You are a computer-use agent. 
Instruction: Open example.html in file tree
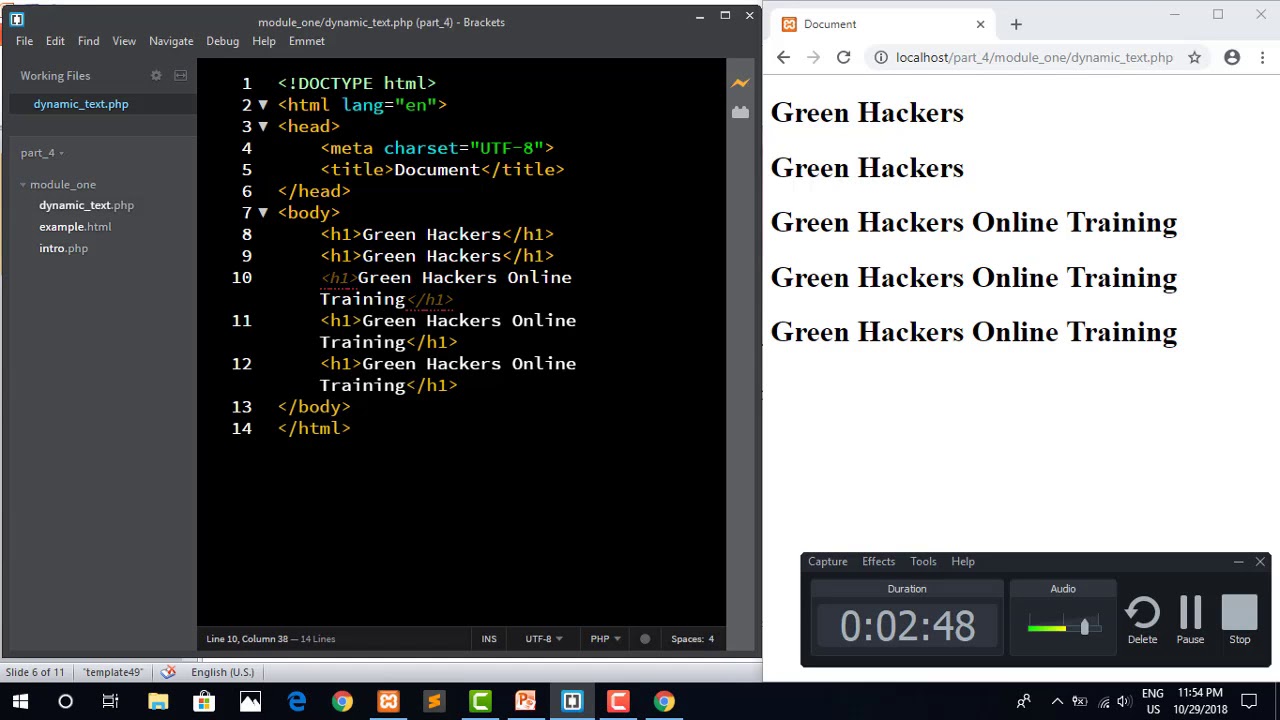(x=75, y=227)
